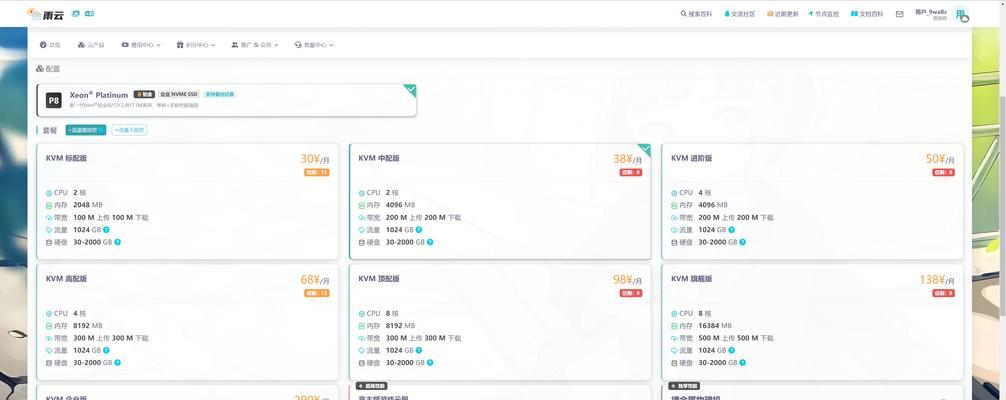Choose the KVM 标配版 plan
This screenshot has width=1006, height=400.
point(187,202)
